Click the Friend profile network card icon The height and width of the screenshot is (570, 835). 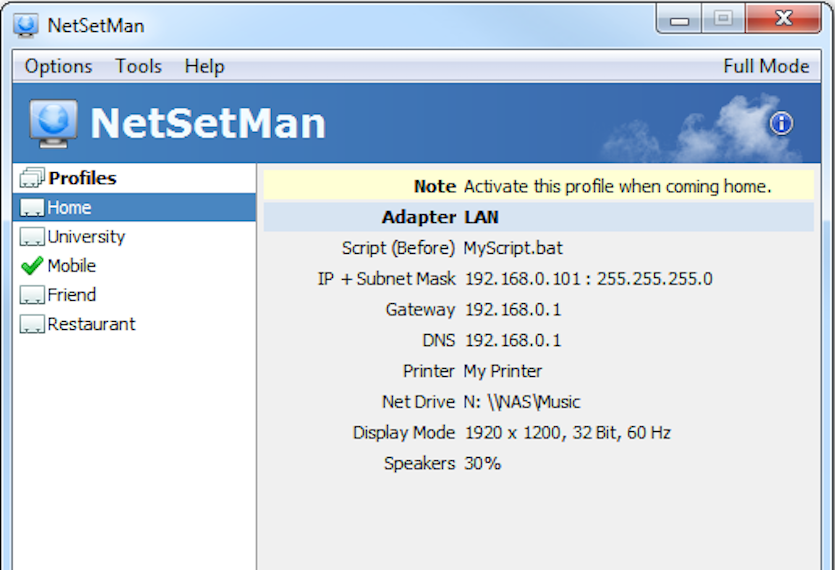pyautogui.click(x=32, y=295)
